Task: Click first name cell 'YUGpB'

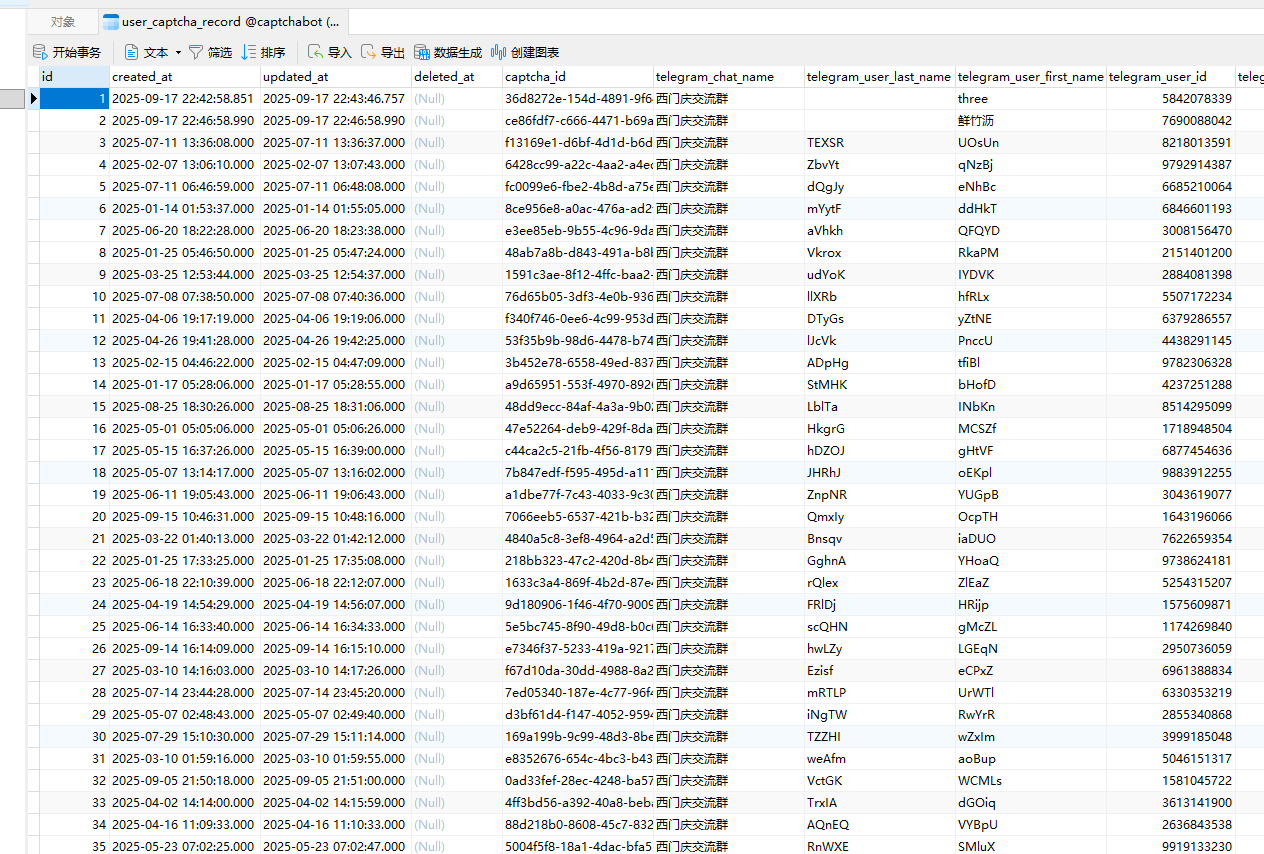Action: coord(1031,494)
